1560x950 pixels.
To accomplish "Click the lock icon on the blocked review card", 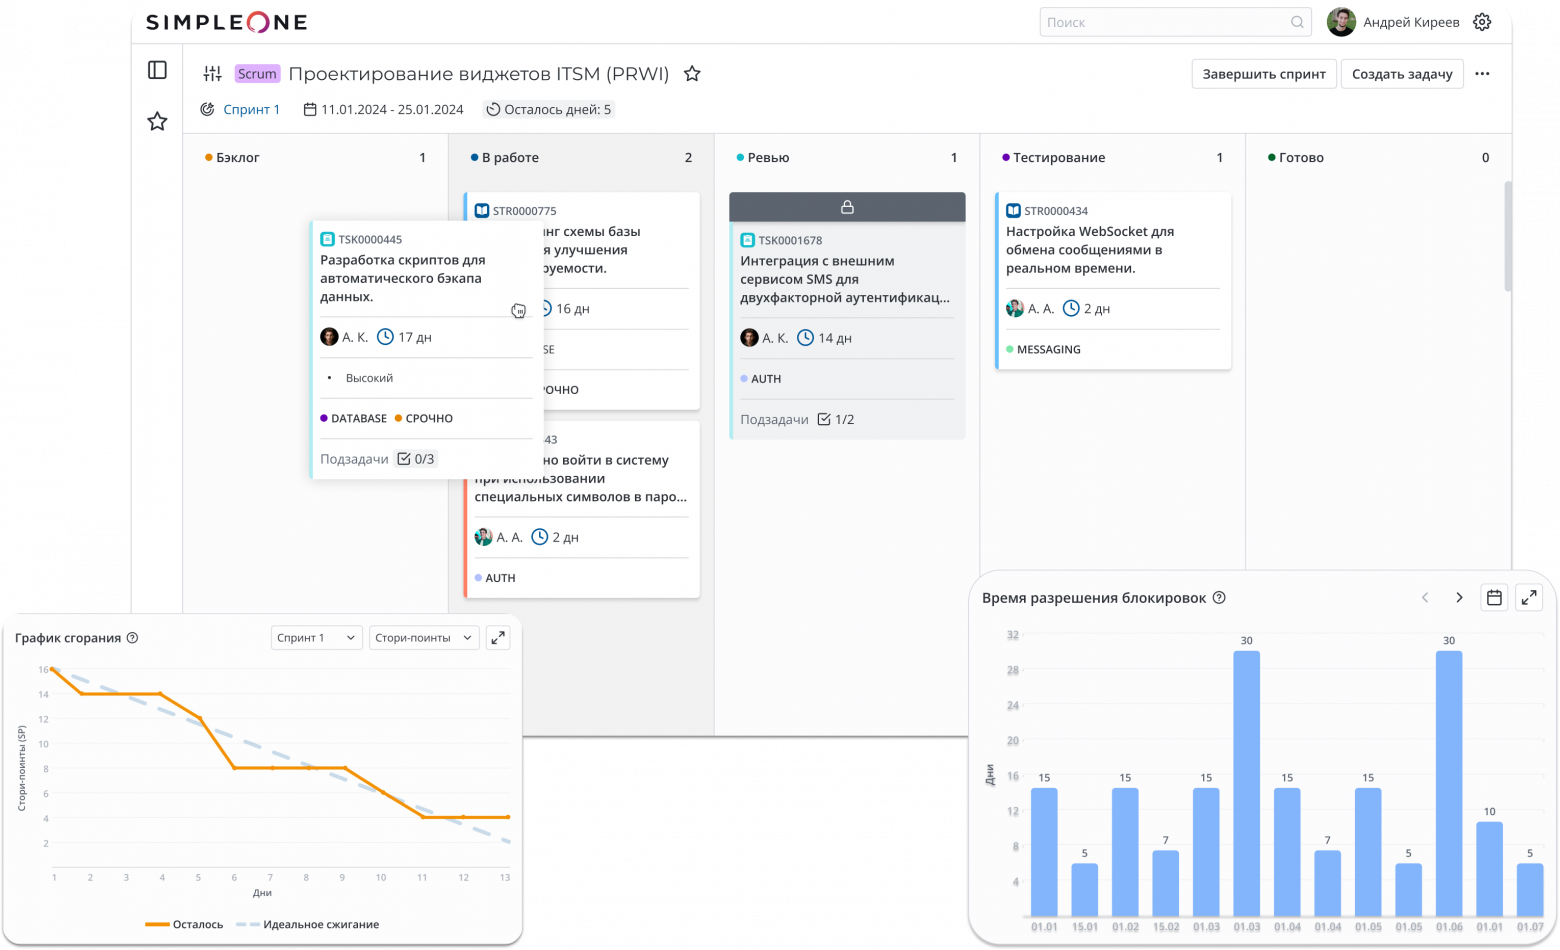I will point(847,206).
